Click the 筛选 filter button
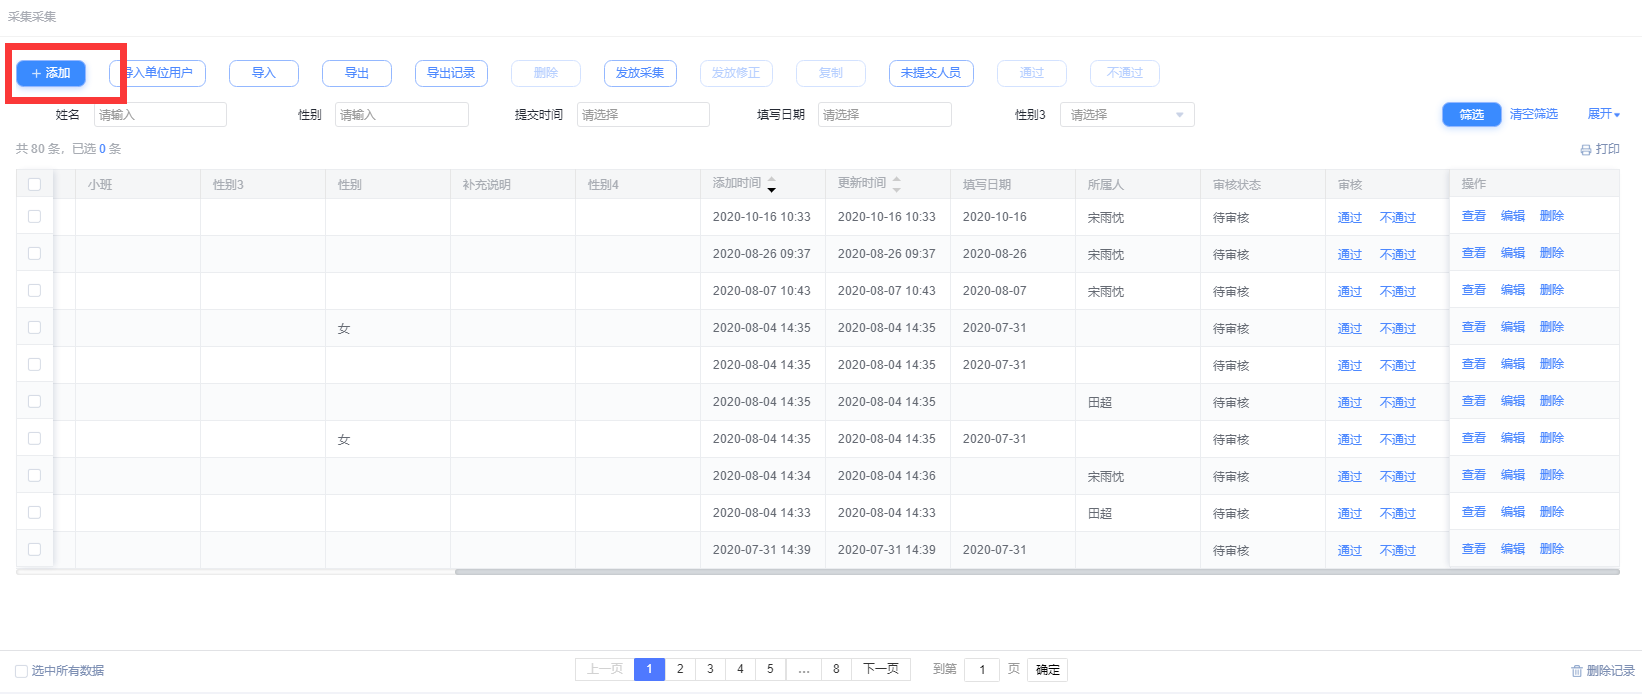Image resolution: width=1642 pixels, height=694 pixels. click(x=1471, y=115)
